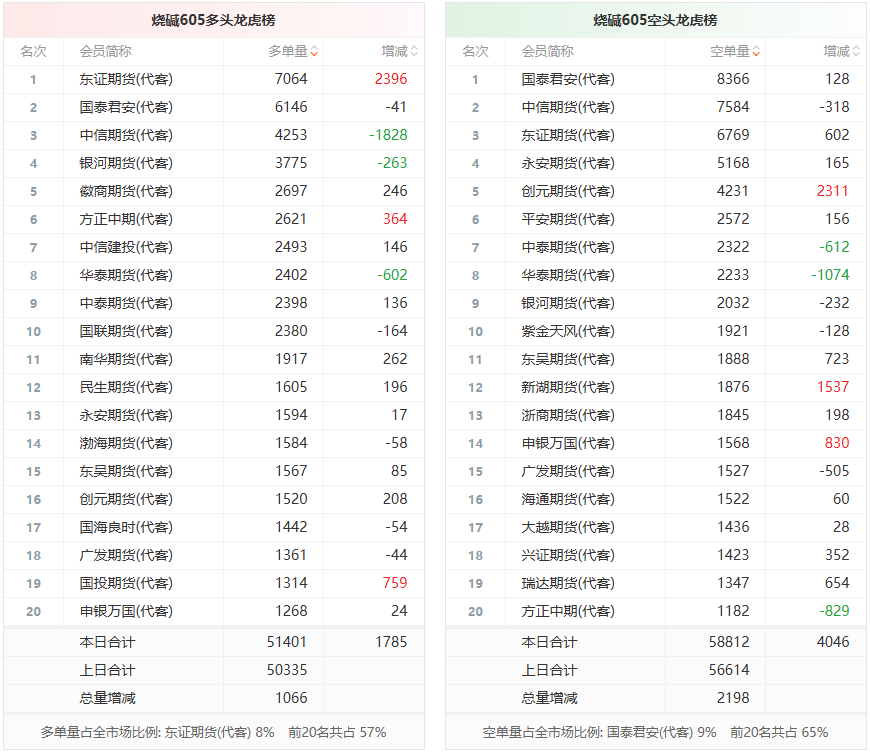Screen dimensions: 870x754
Task: Click 浙商期货(代客) member name
Action: (568, 416)
